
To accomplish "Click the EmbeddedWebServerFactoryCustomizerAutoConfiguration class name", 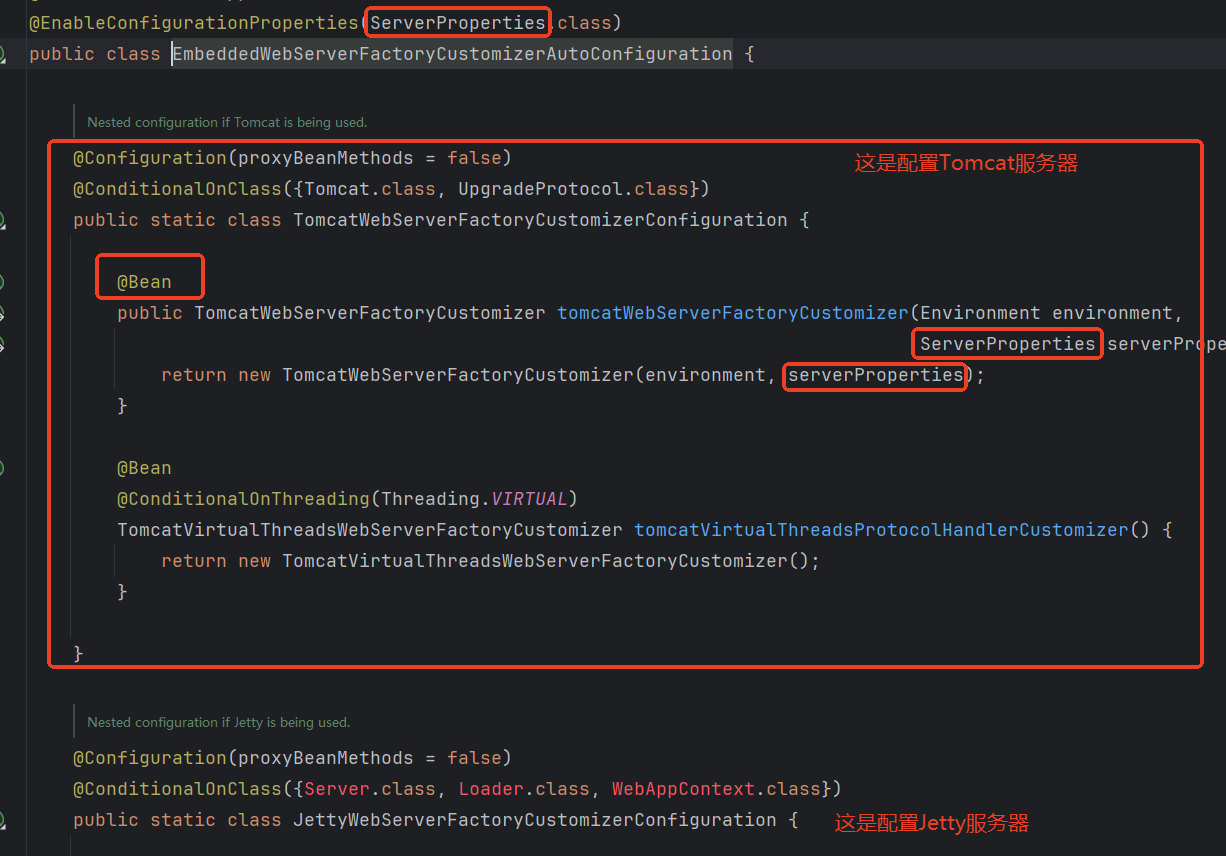I will pyautogui.click(x=452, y=54).
